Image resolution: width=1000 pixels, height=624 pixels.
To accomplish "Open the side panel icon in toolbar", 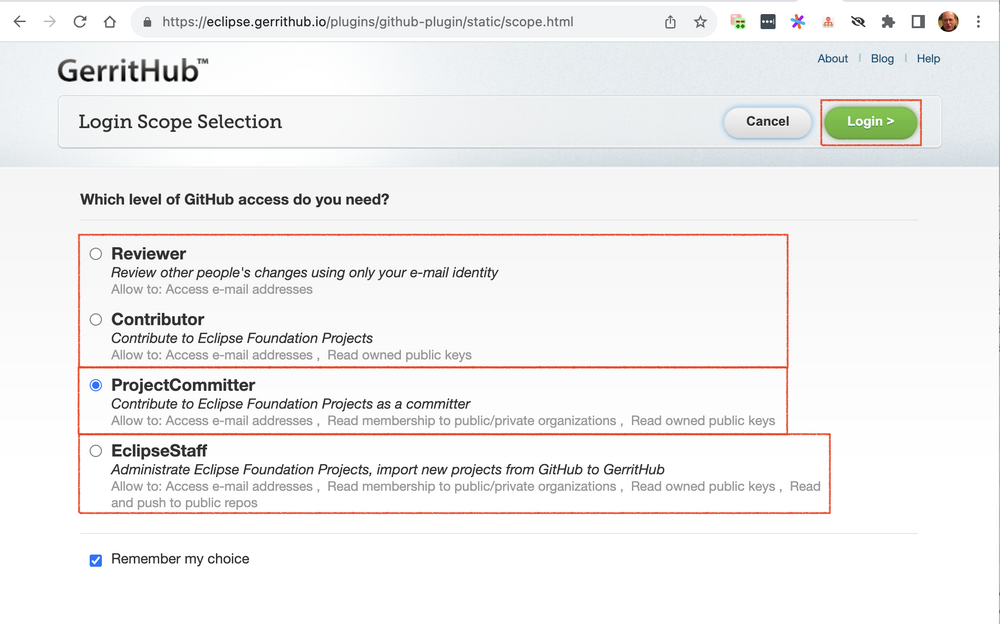I will pos(917,20).
